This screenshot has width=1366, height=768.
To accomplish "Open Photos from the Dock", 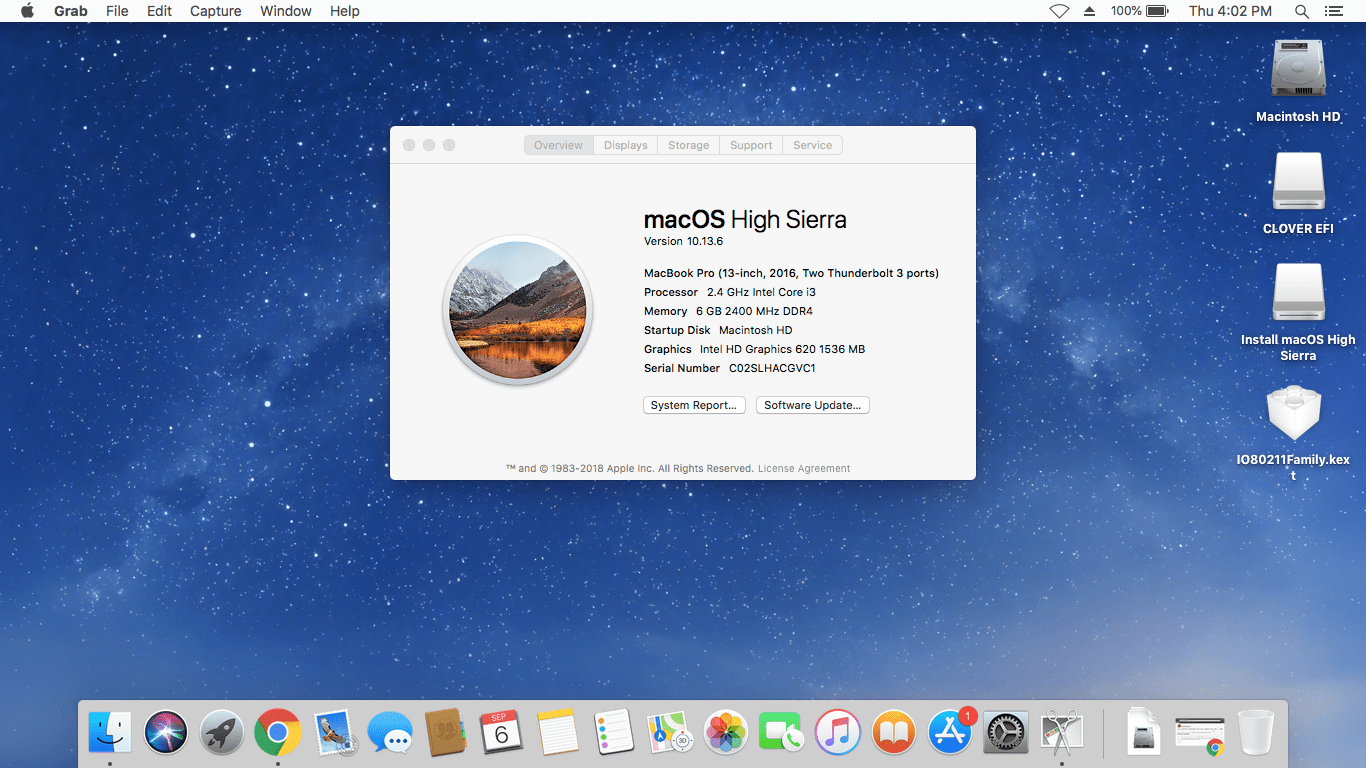I will pyautogui.click(x=726, y=733).
